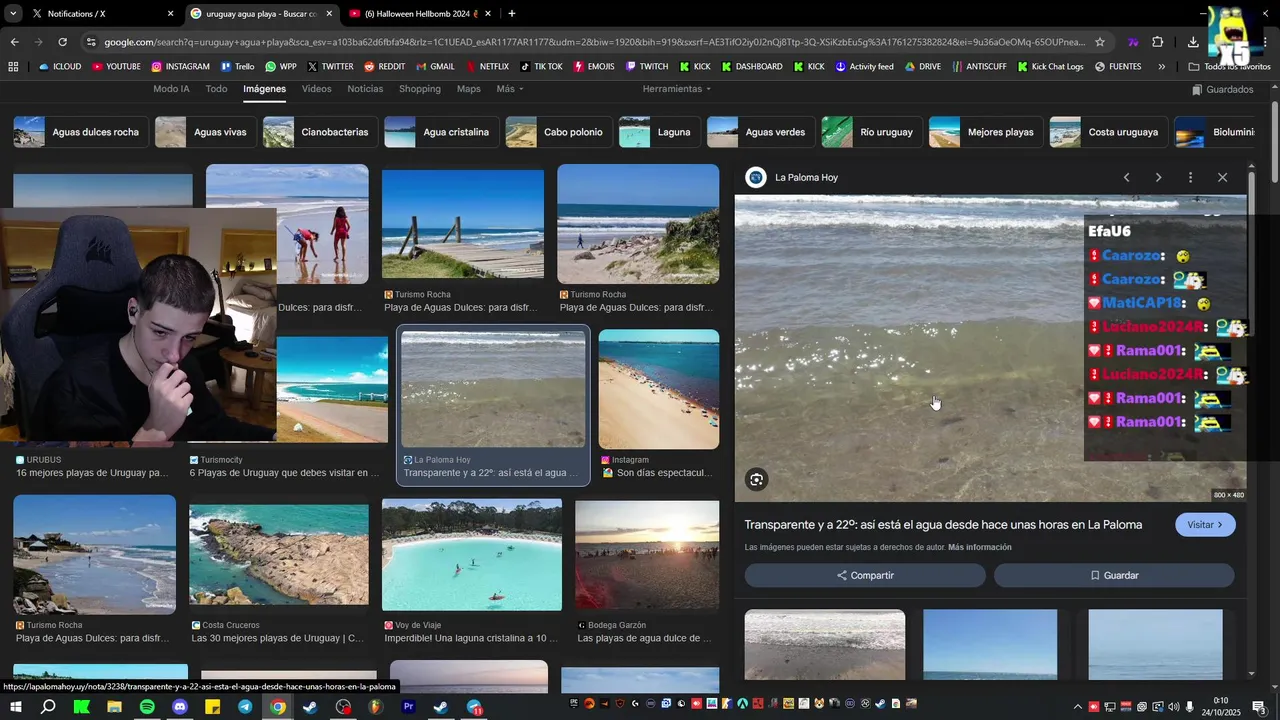Open the preview panel three-dot menu
1280x720 pixels.
1190,177
